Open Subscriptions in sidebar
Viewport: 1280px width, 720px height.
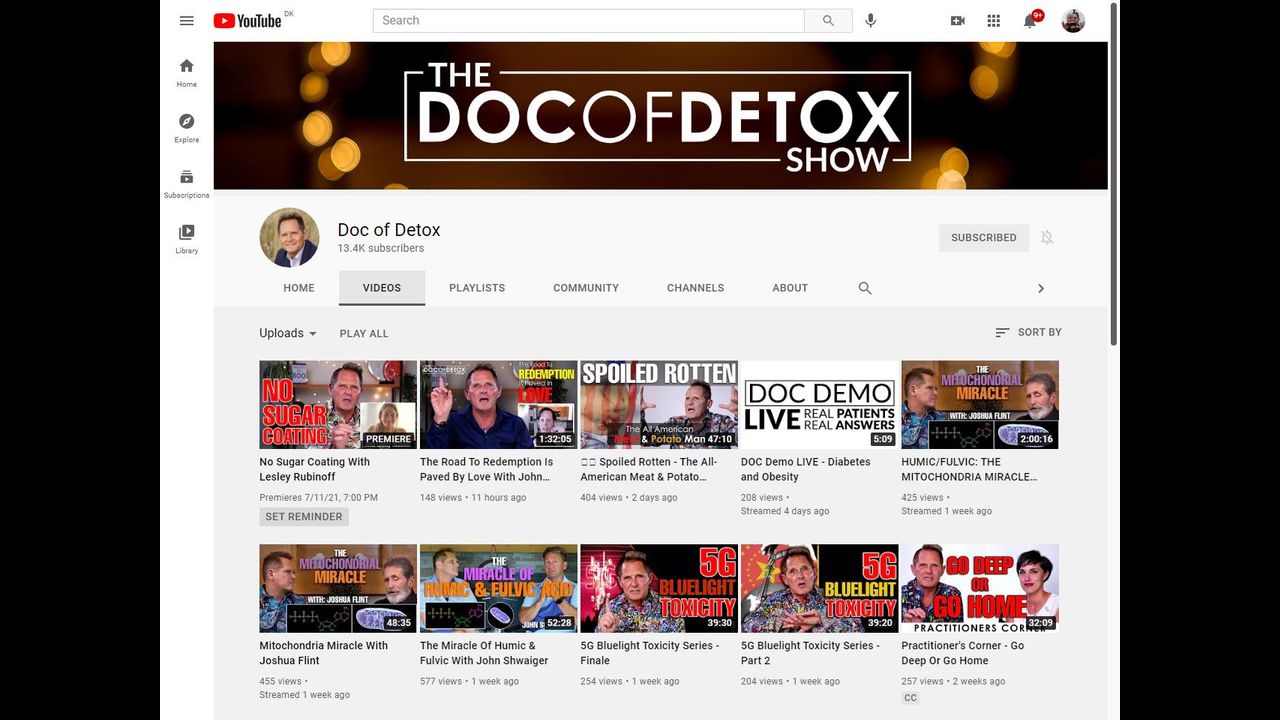187,184
